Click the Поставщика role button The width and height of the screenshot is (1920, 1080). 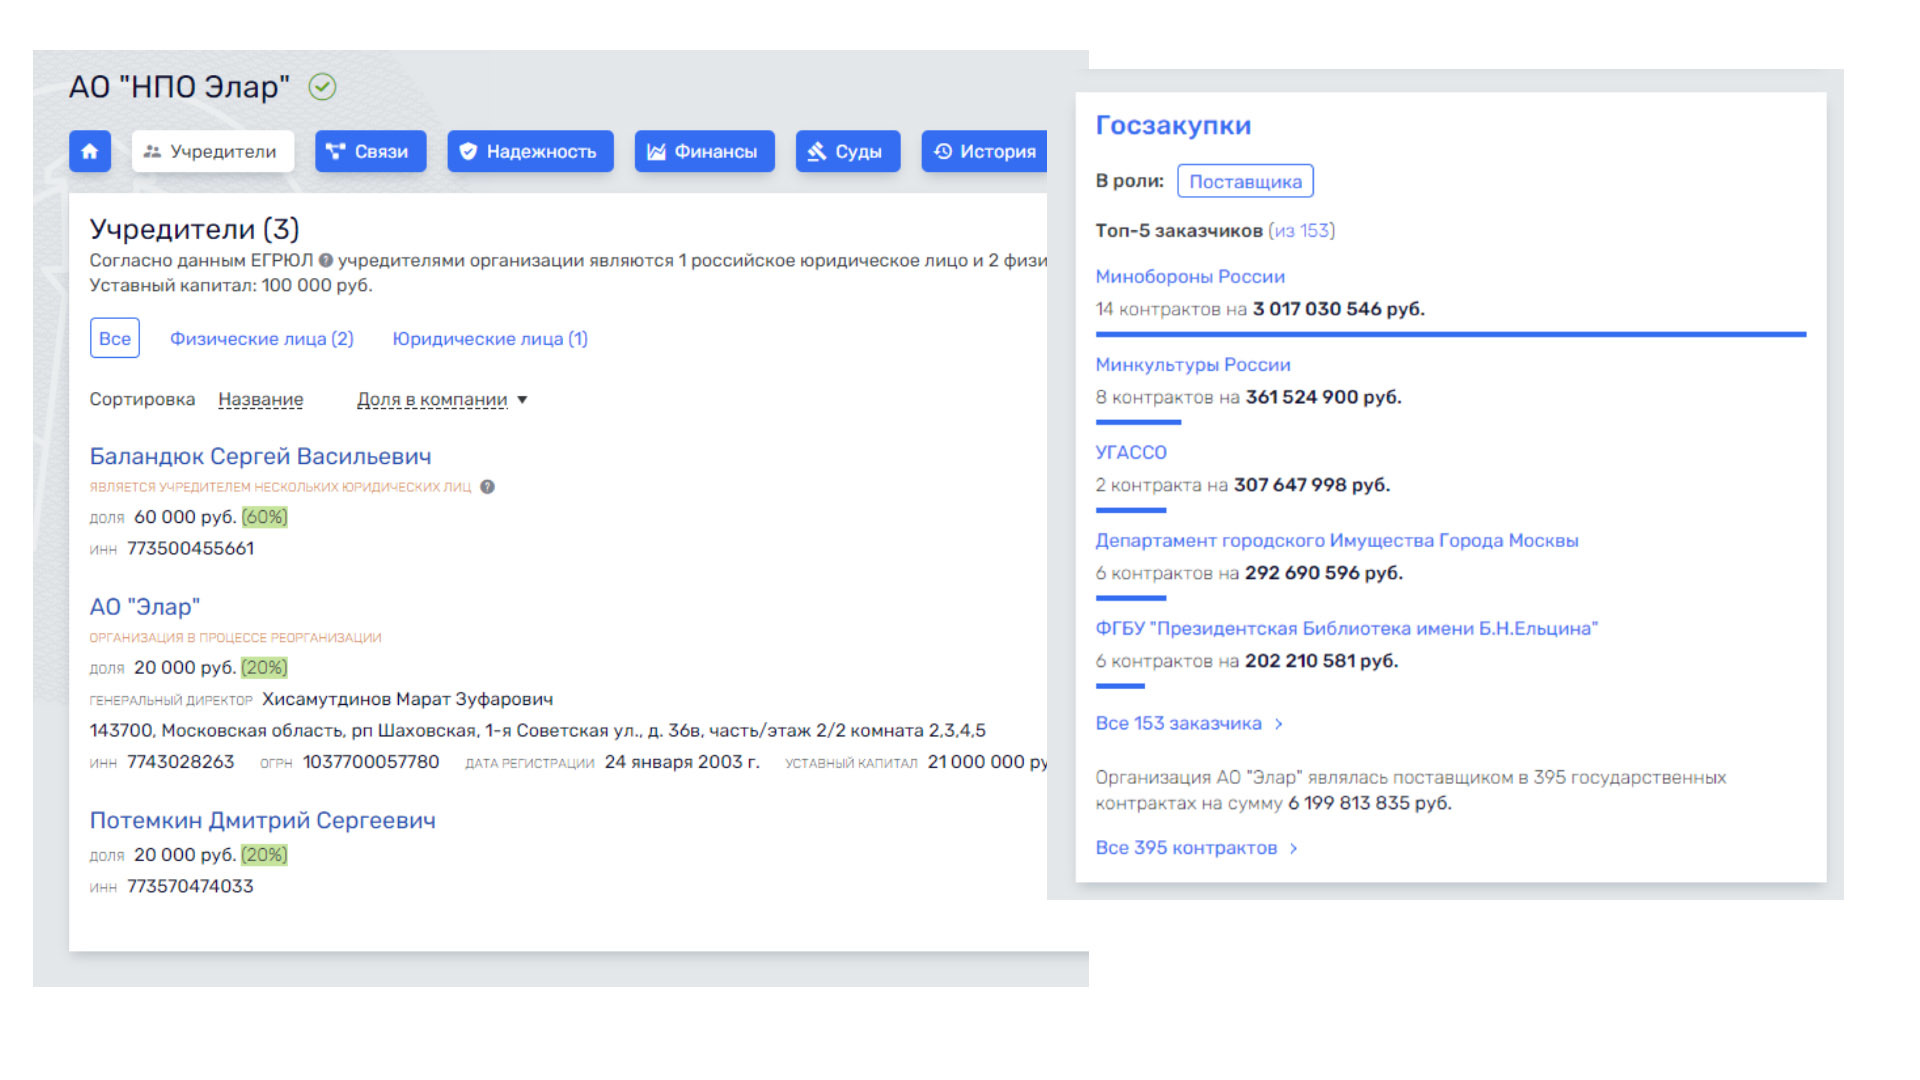1245,182
